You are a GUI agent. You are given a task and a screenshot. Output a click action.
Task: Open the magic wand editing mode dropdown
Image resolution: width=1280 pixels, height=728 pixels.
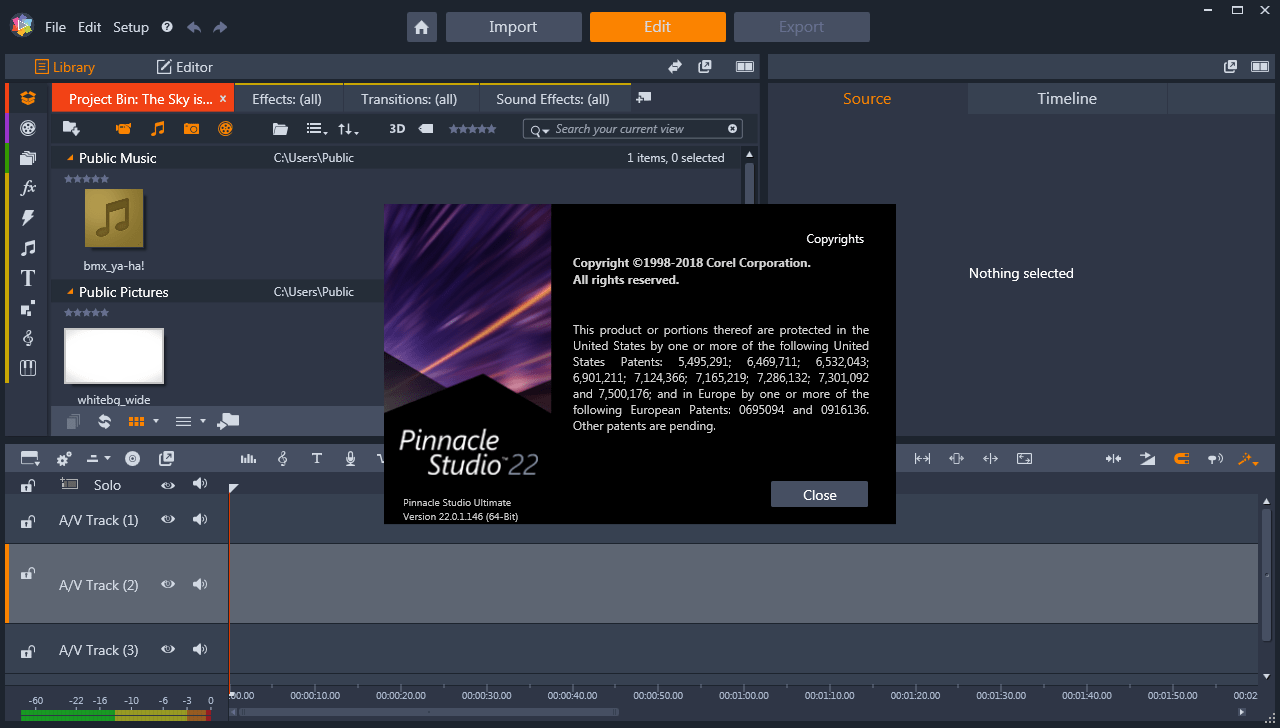[1248, 458]
